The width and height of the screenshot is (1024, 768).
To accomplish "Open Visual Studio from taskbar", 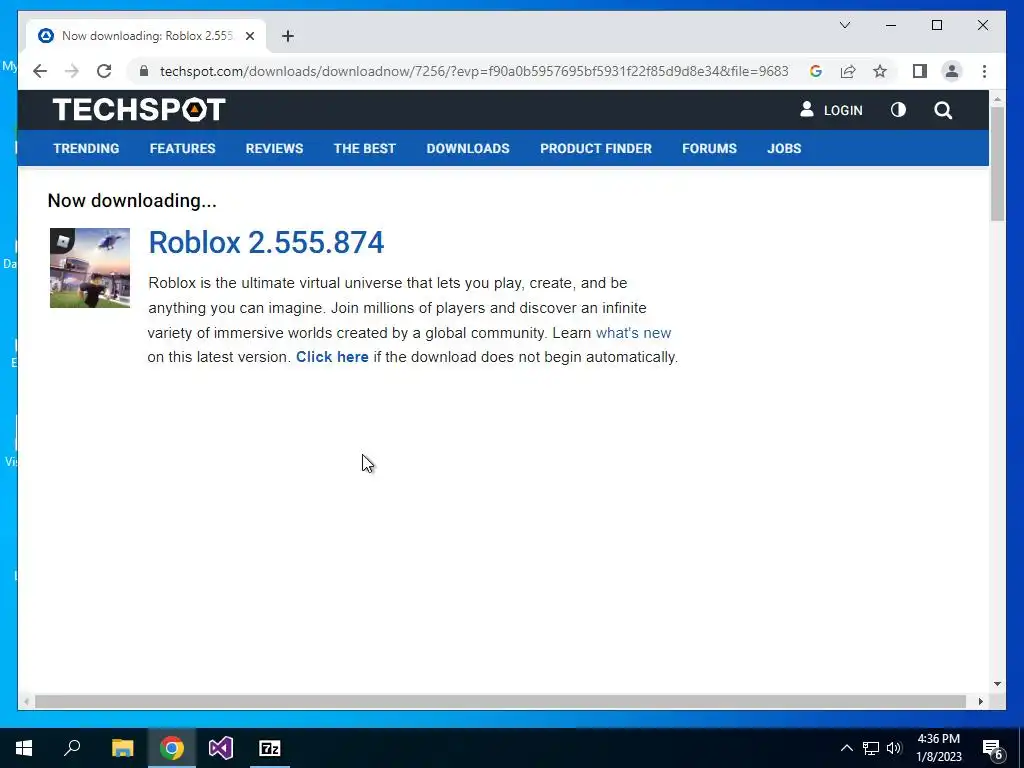I will click(x=221, y=748).
